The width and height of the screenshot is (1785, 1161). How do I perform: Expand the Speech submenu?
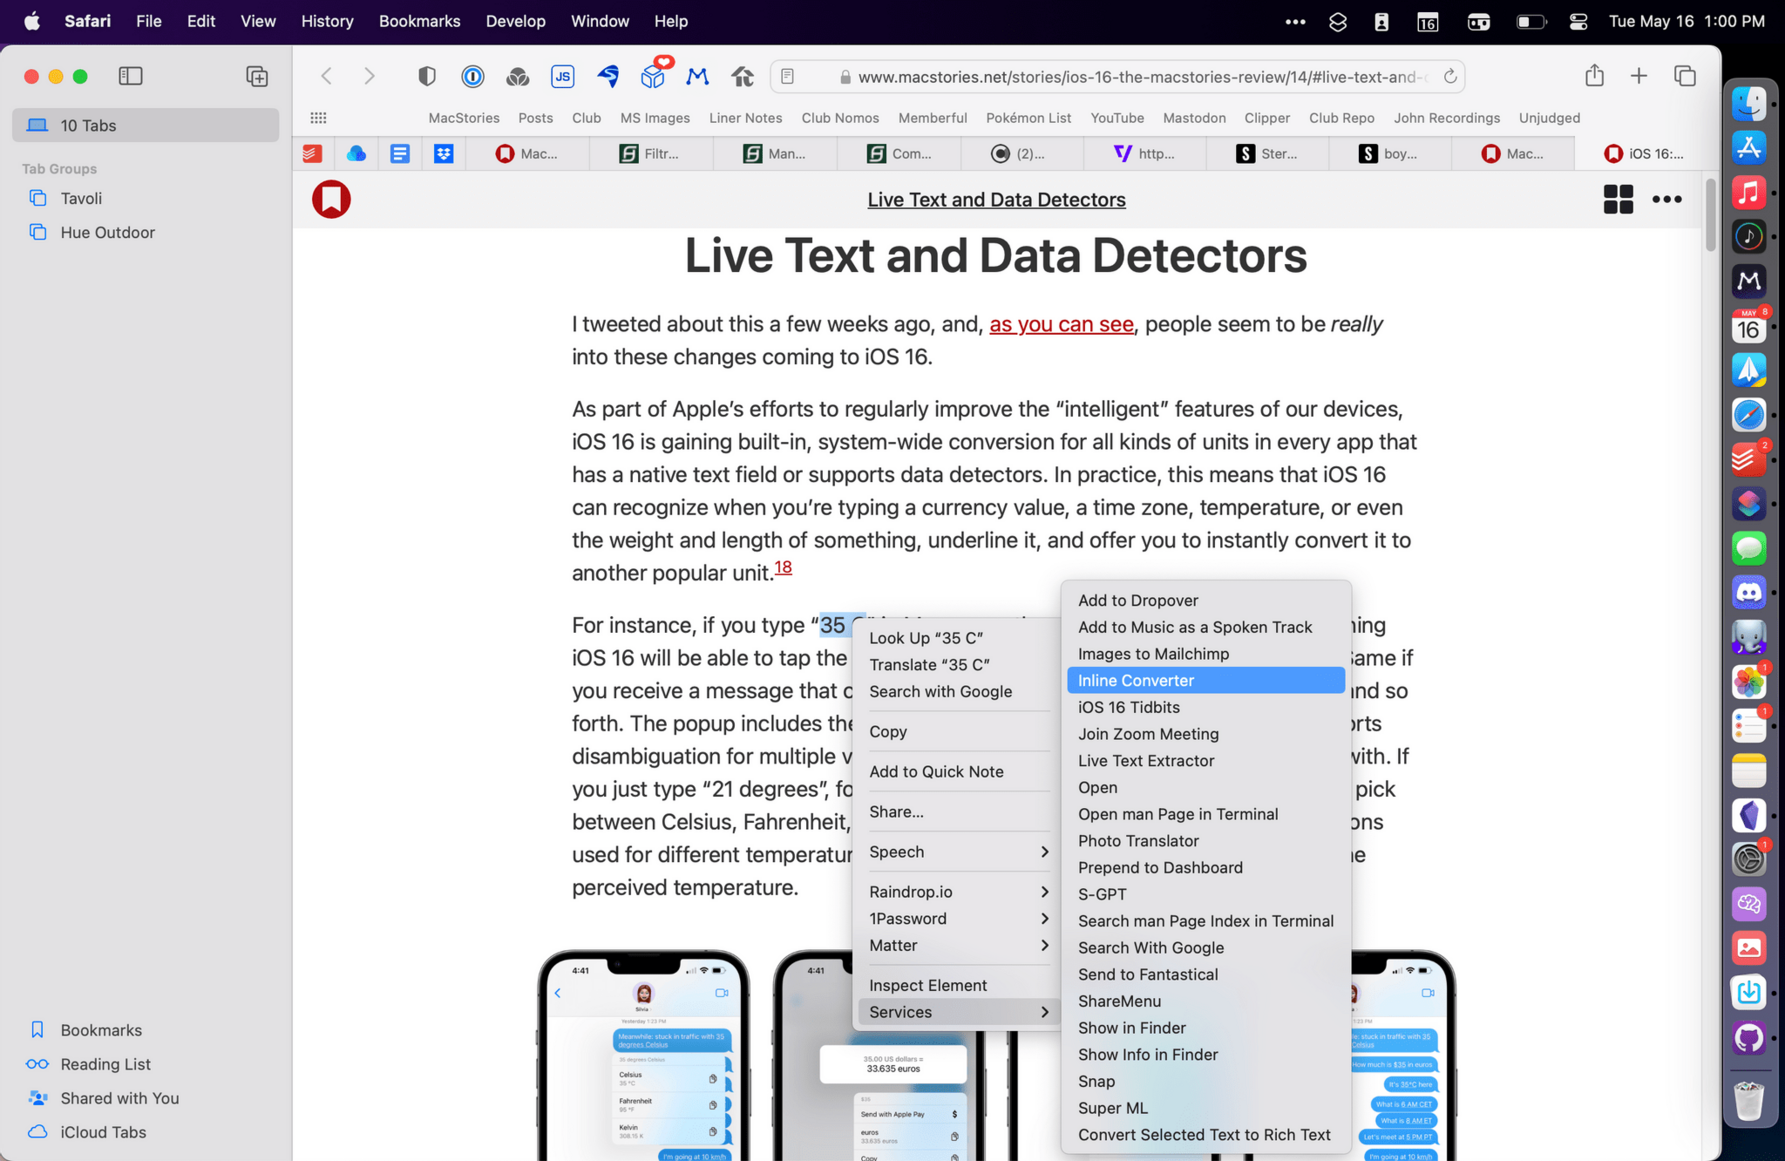[x=957, y=851]
